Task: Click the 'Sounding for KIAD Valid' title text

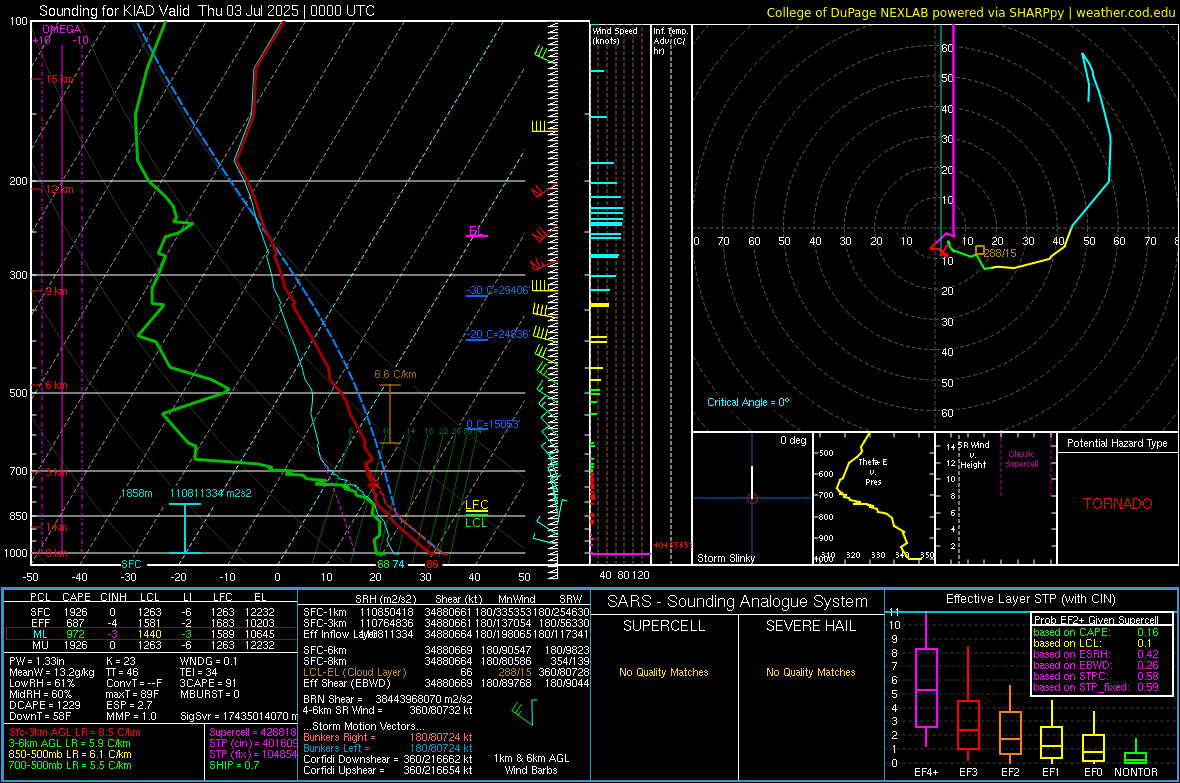Action: pyautogui.click(x=115, y=11)
